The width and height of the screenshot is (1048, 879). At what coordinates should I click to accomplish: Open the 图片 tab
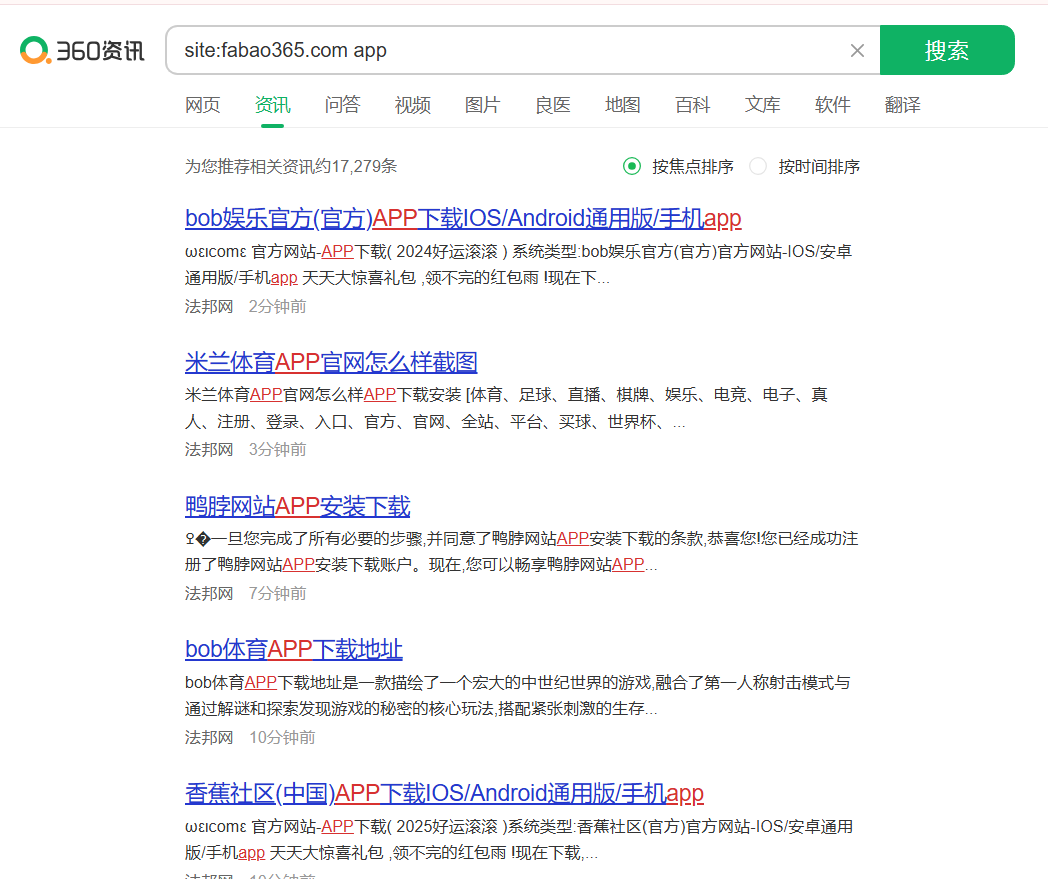tap(483, 105)
